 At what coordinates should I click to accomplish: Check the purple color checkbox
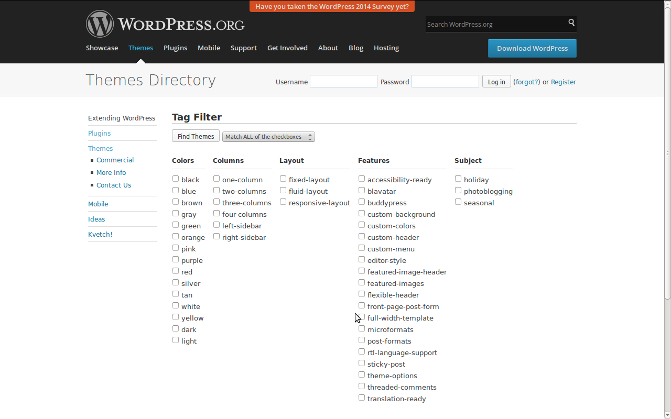(175, 259)
